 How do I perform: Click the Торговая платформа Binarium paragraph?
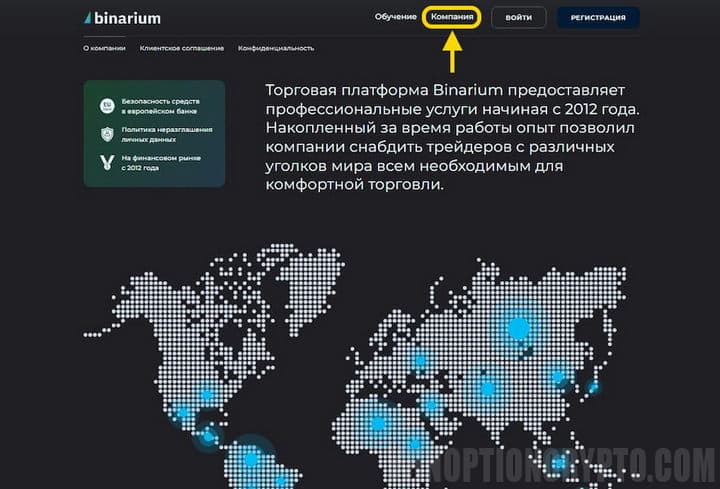[452, 137]
